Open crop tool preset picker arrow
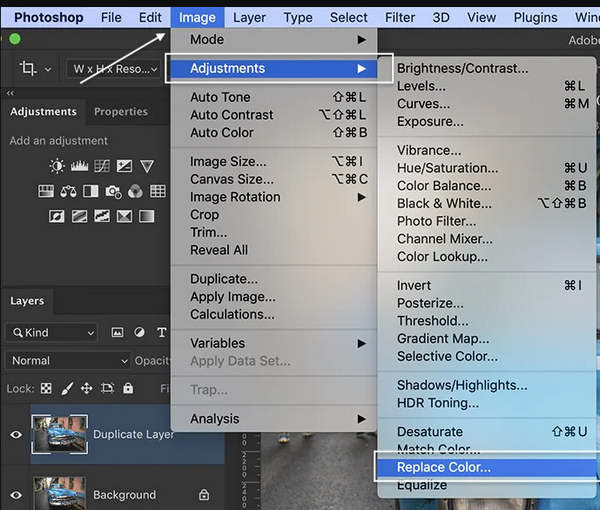Screen dimensions: 600x510 tap(48, 69)
